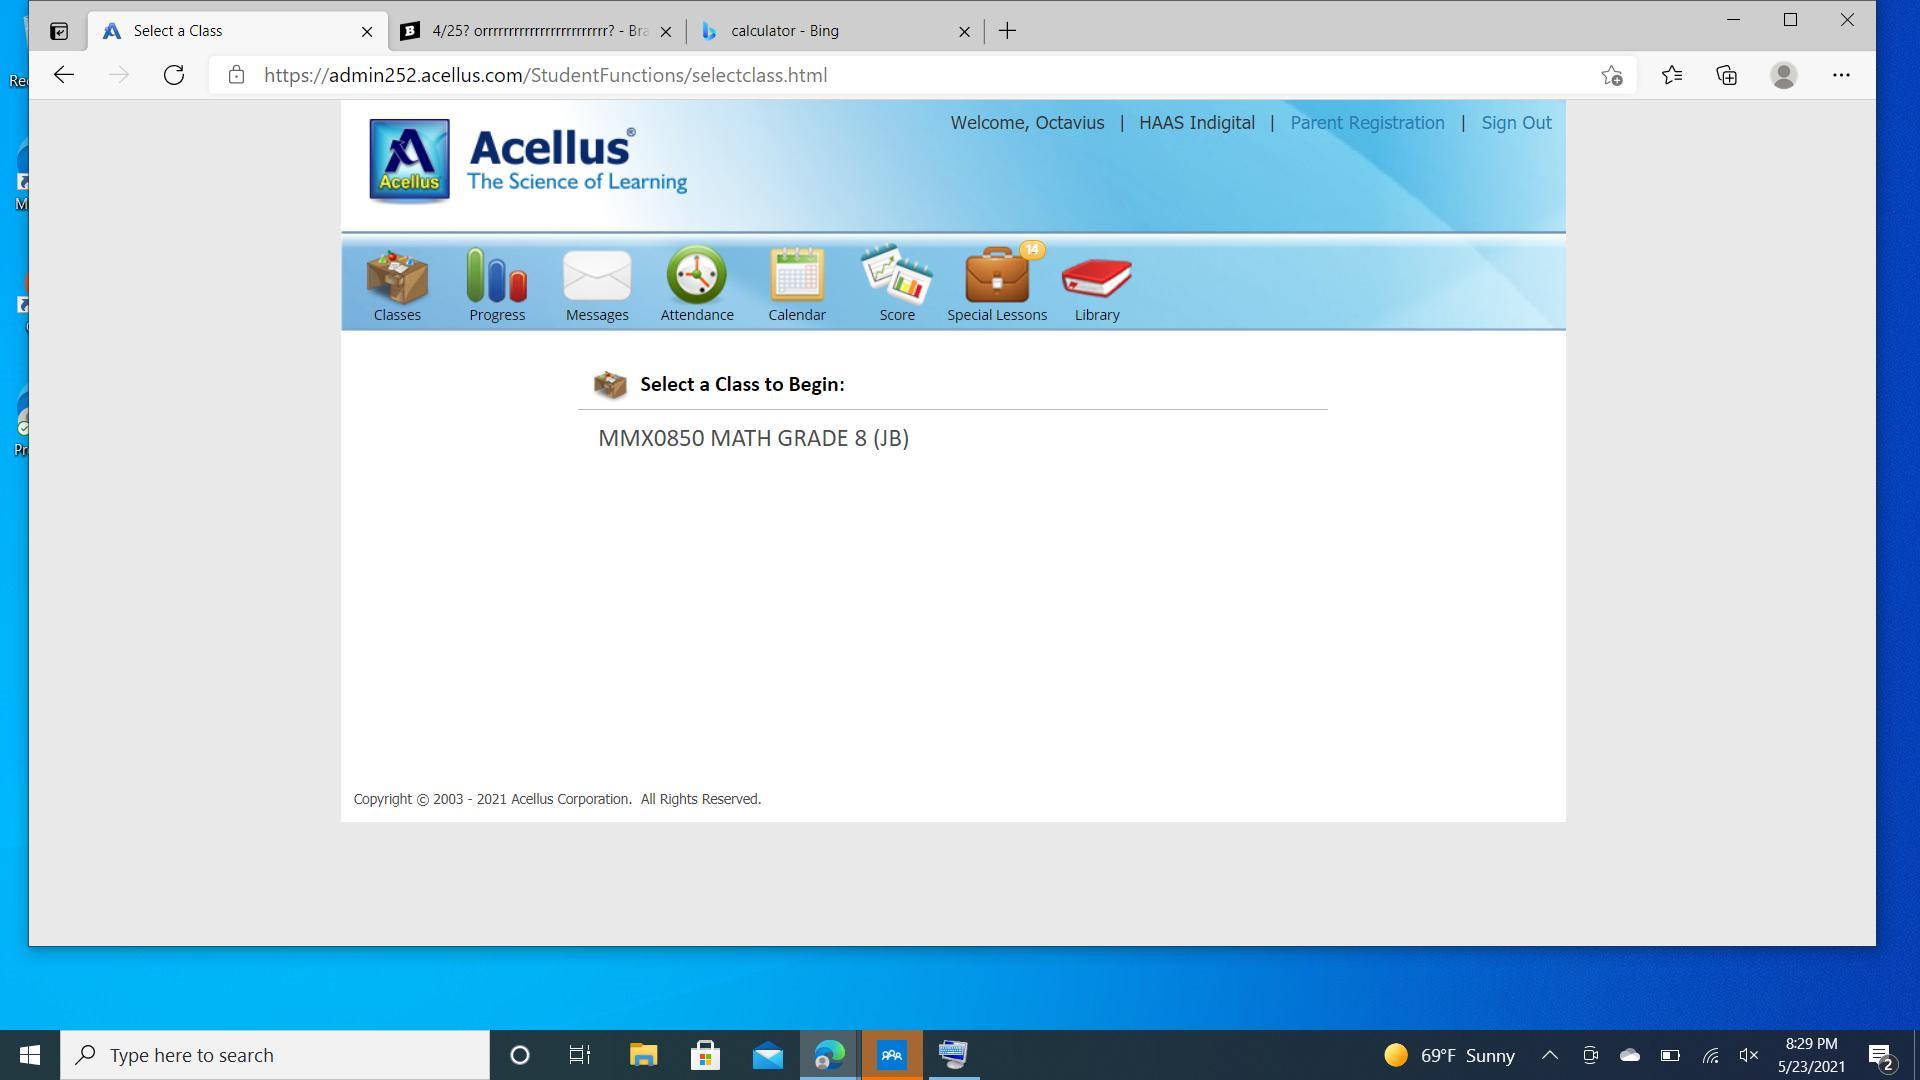1920x1080 pixels.
Task: Open the Parent Registration link
Action: [x=1367, y=123]
